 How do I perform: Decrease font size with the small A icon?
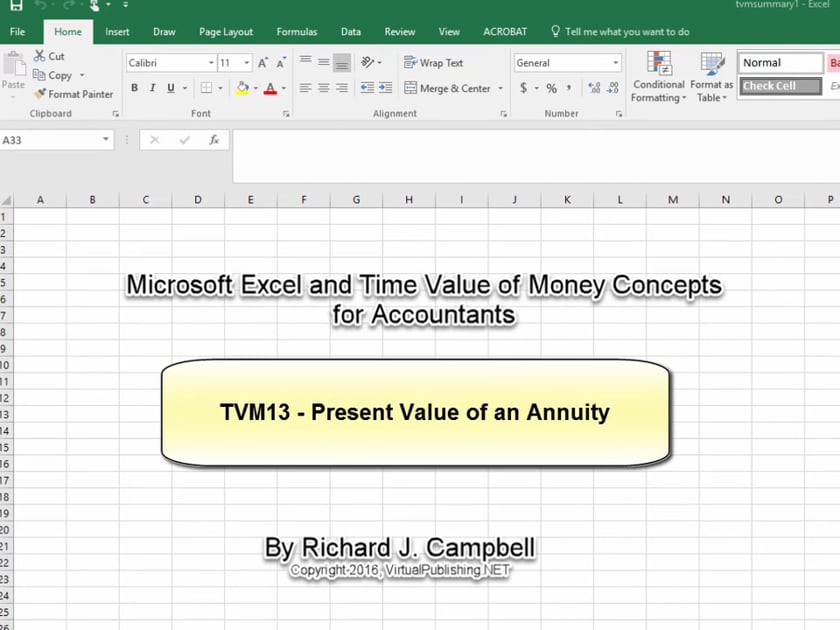[x=281, y=63]
